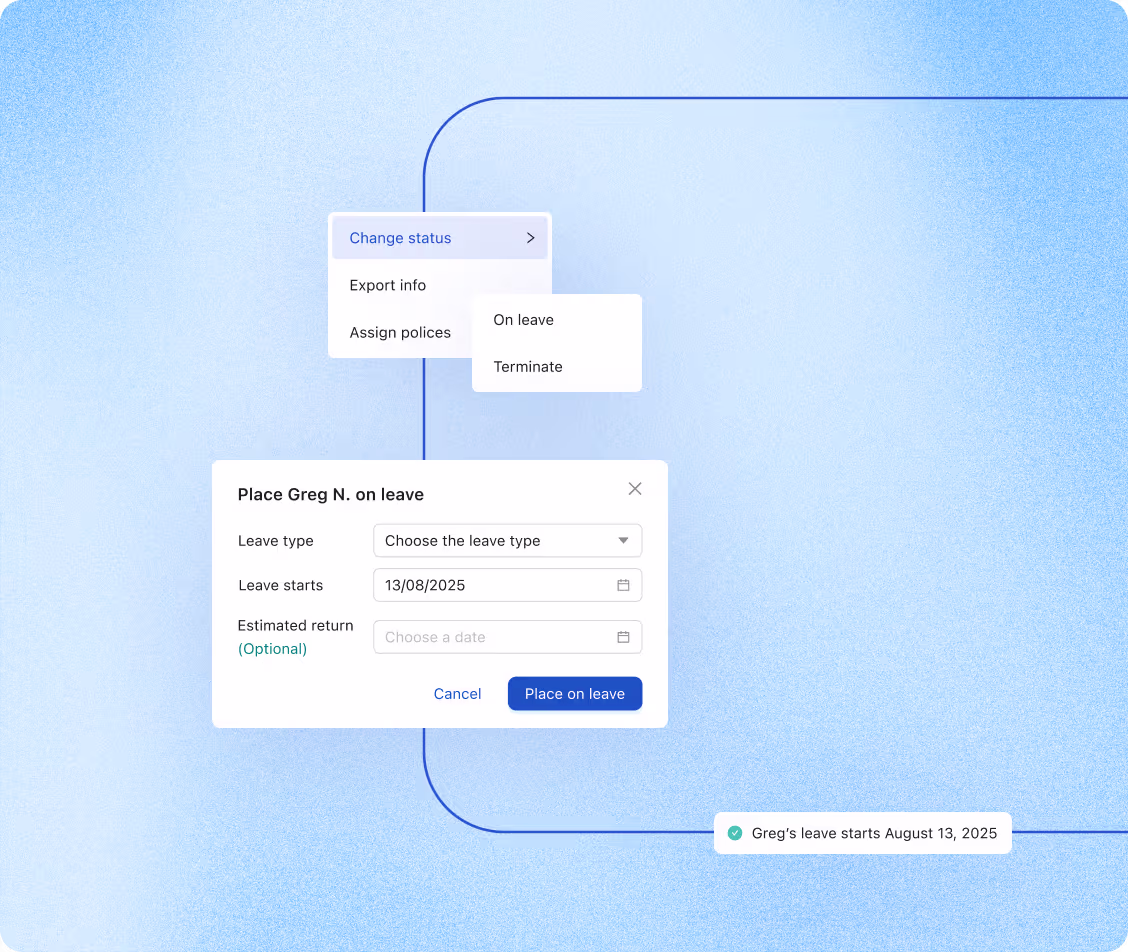Image resolution: width=1128 pixels, height=952 pixels.
Task: Cancel the leave dialog
Action: coord(457,694)
